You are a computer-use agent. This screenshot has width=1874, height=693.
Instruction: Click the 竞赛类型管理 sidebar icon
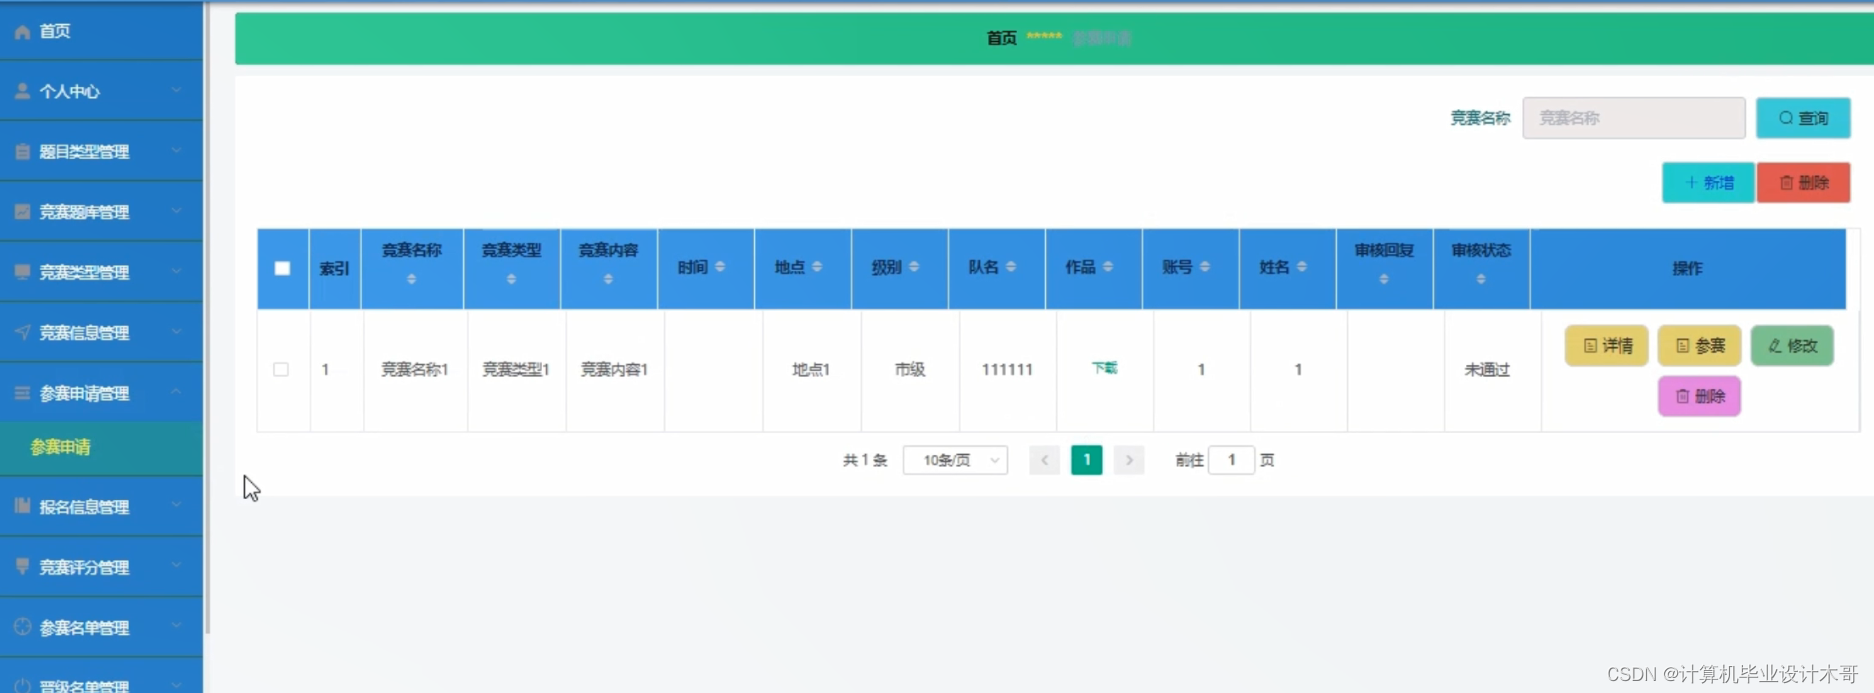click(22, 272)
